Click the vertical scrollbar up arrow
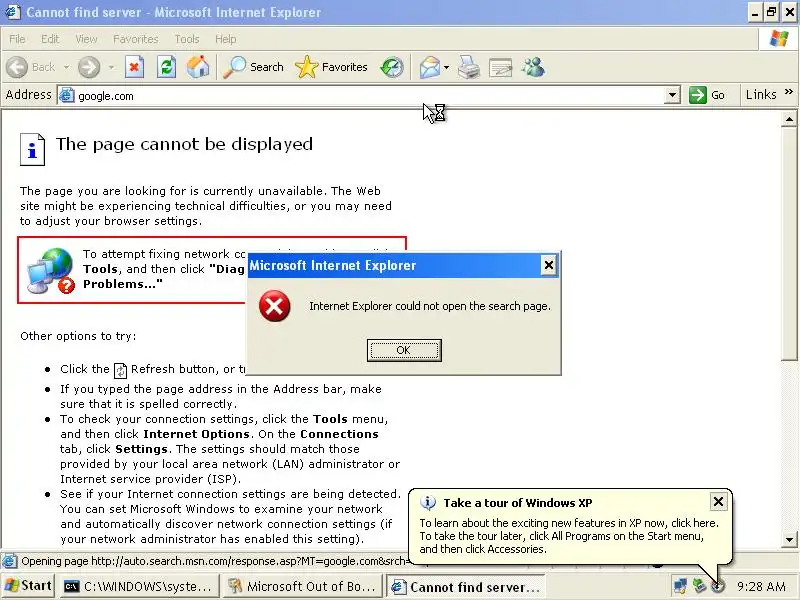 789,119
